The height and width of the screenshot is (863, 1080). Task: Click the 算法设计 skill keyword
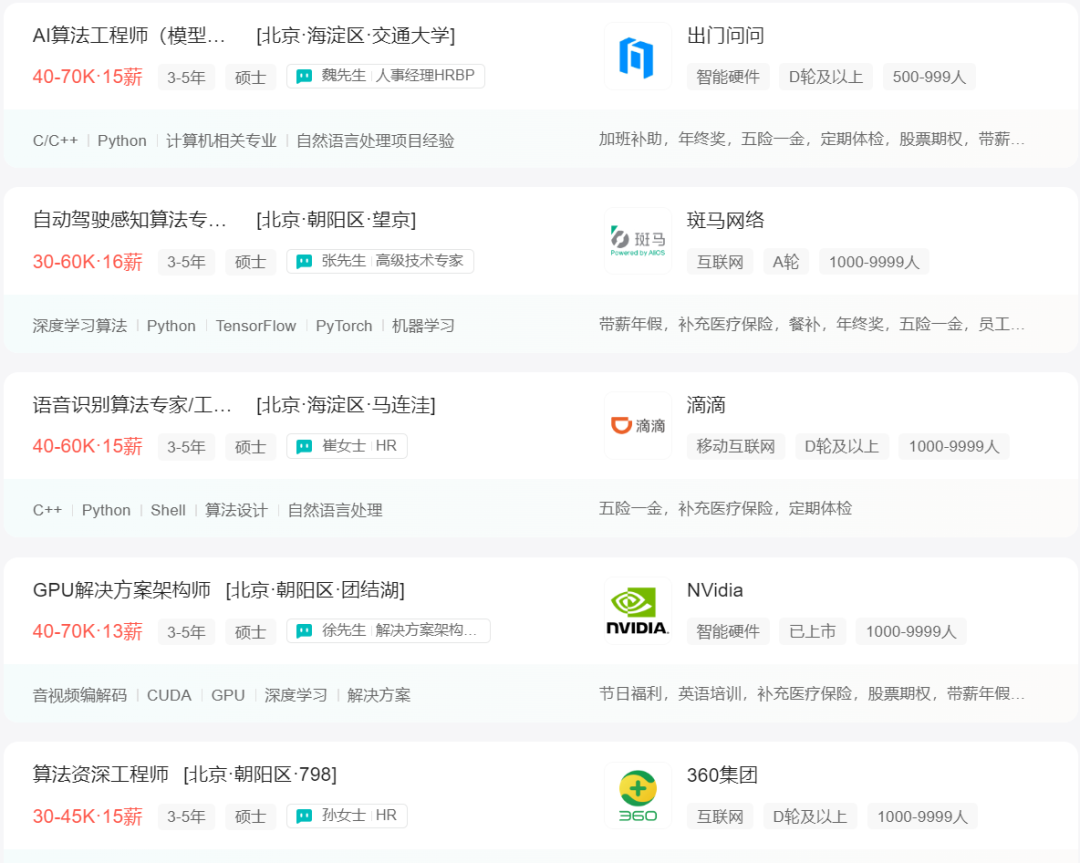tap(236, 510)
